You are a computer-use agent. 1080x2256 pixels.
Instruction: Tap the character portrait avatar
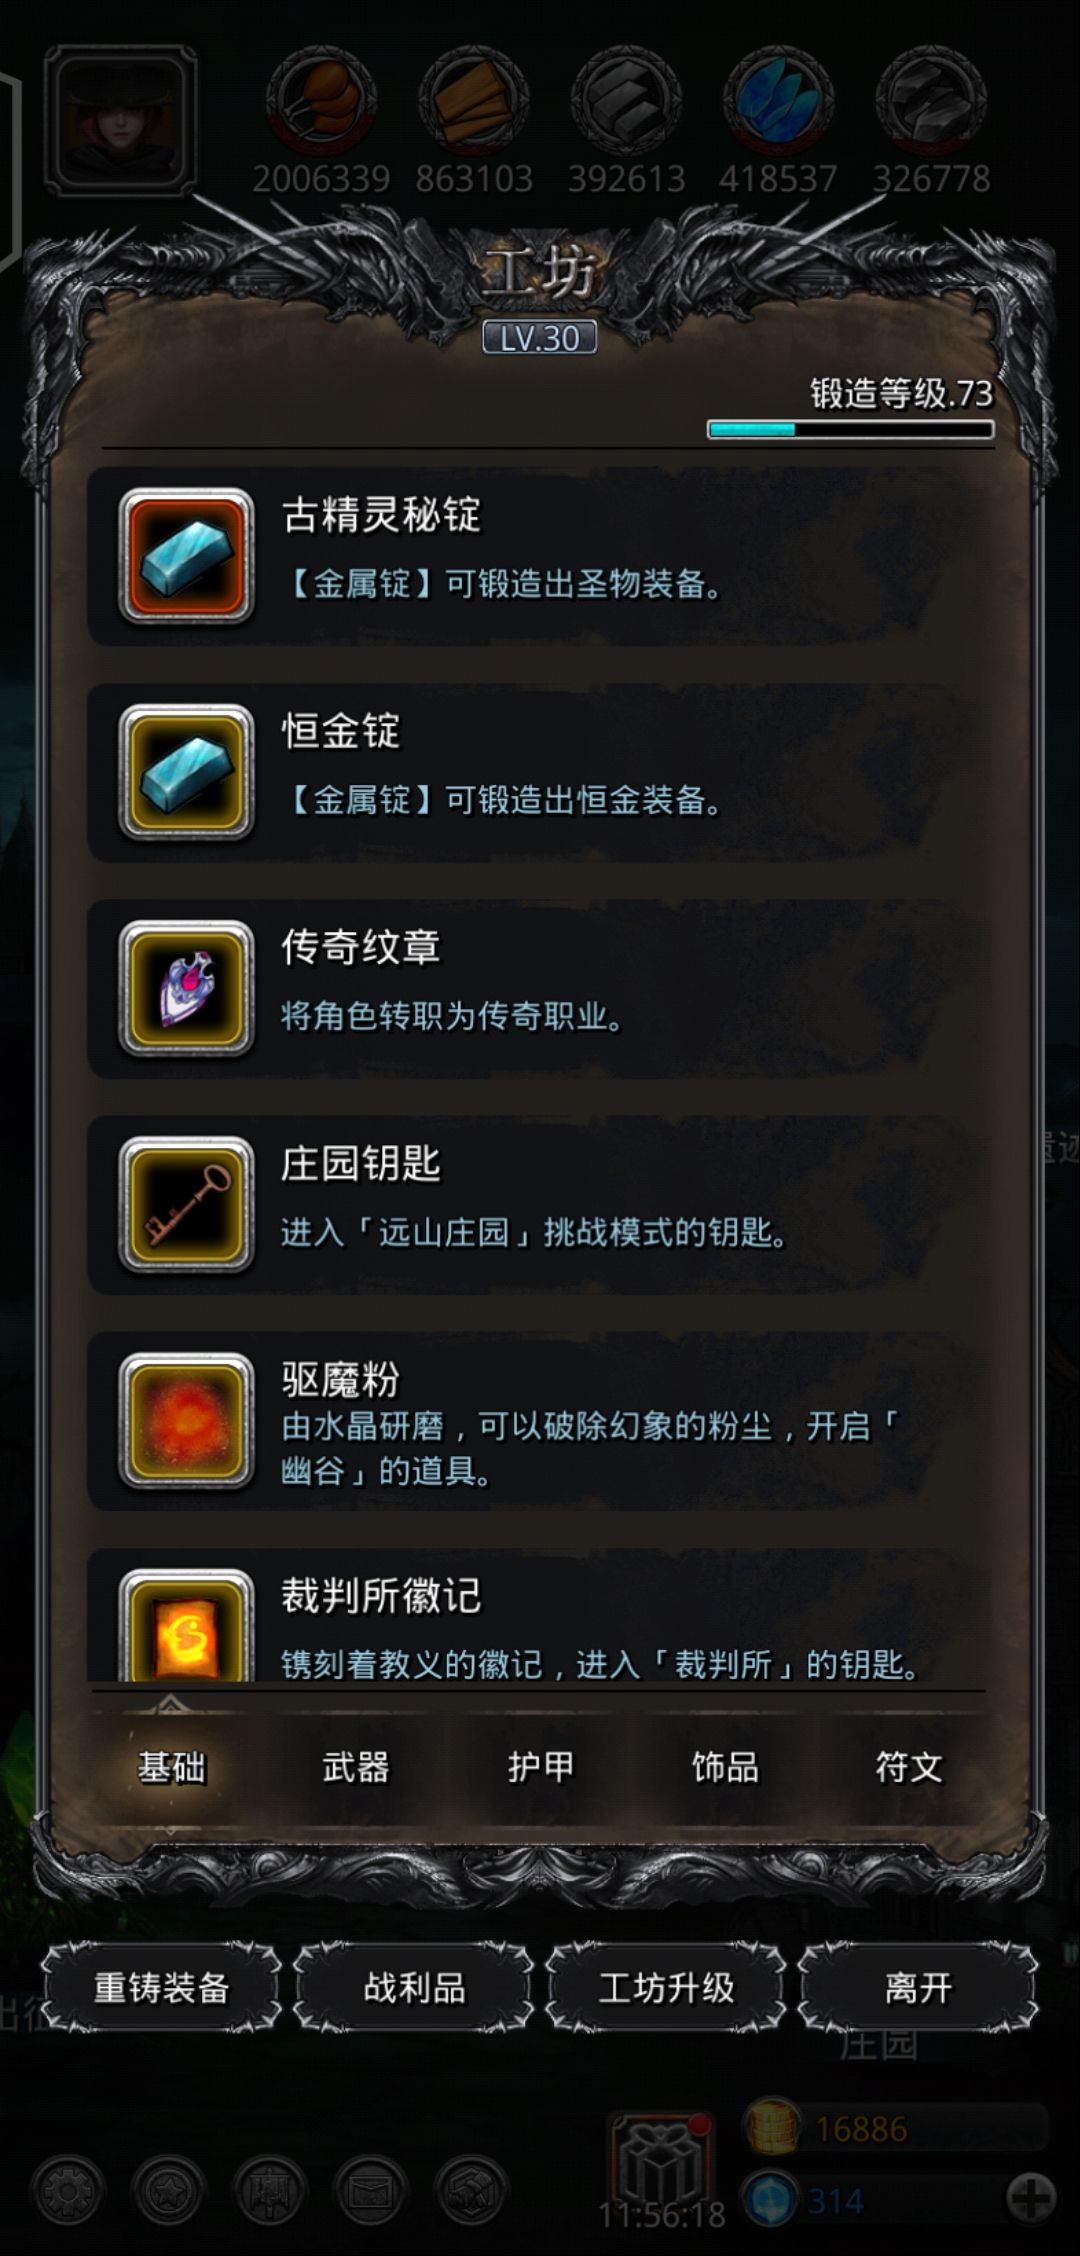pos(121,120)
